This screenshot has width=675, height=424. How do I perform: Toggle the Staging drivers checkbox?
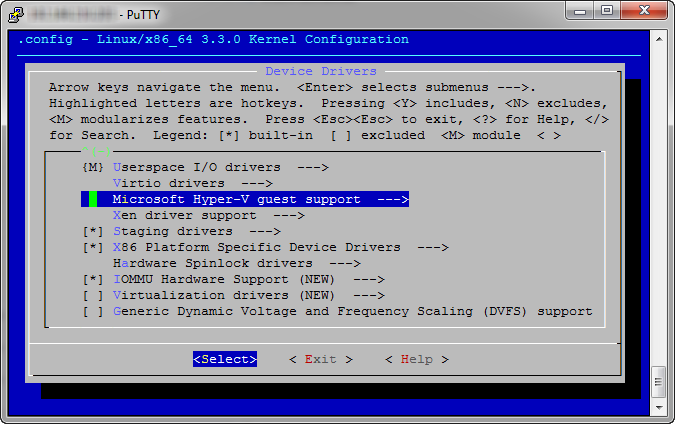click(93, 232)
